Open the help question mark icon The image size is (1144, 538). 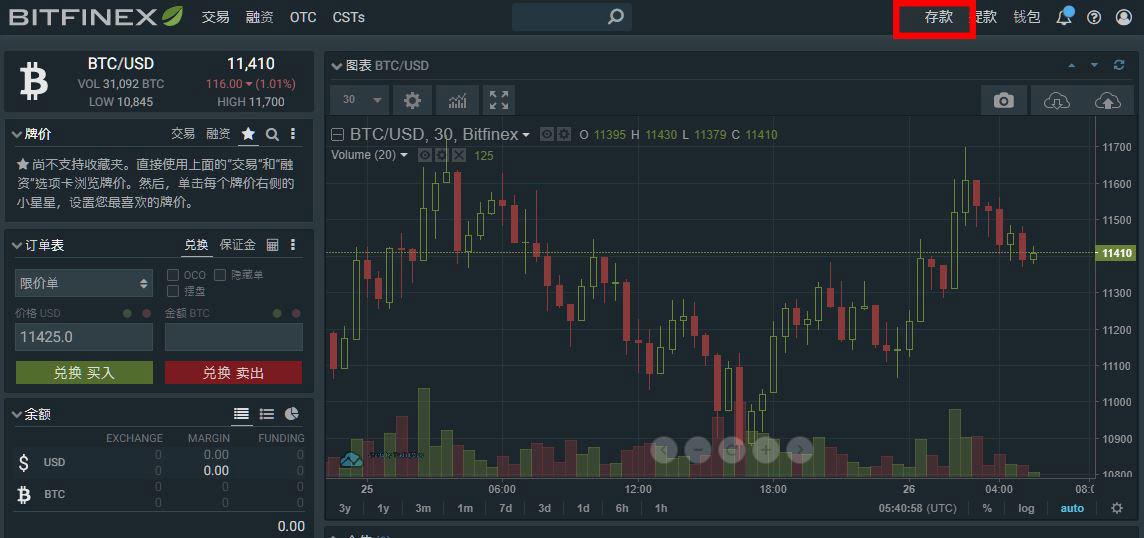(1094, 18)
